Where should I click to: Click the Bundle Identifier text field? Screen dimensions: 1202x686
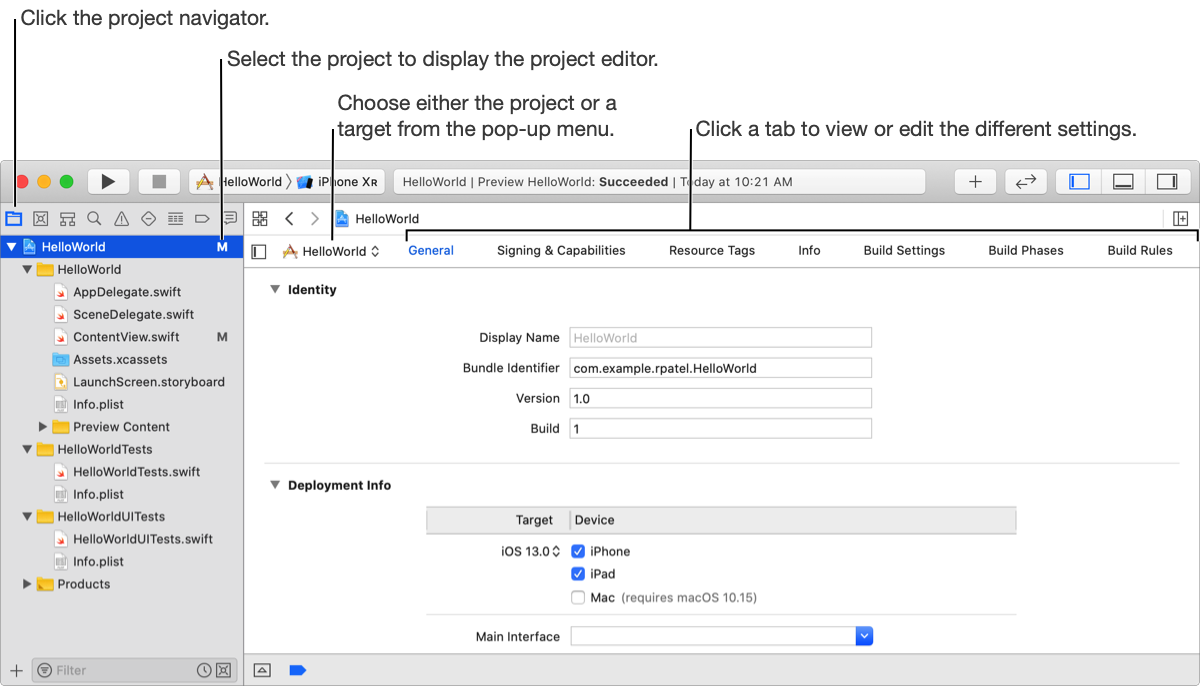720,368
